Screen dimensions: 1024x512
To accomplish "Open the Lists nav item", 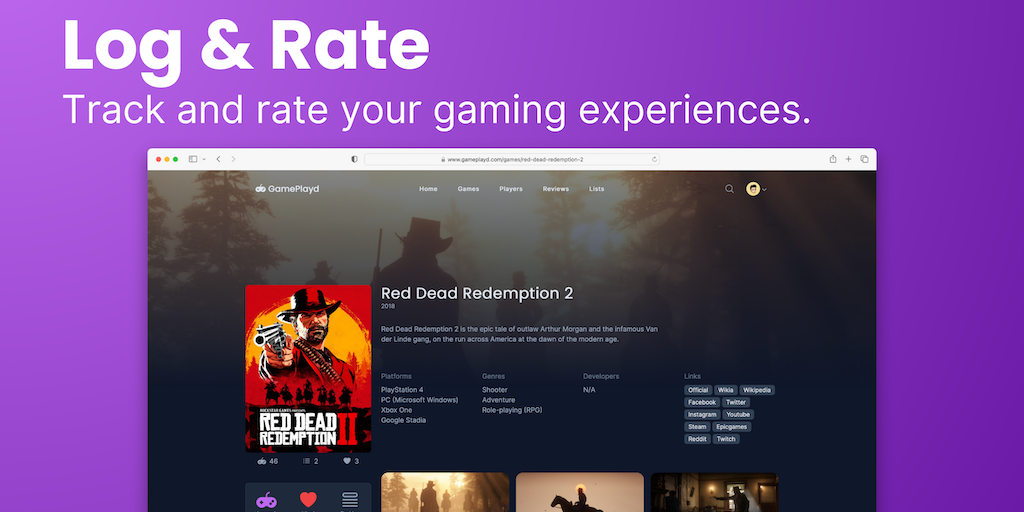I will (x=596, y=189).
